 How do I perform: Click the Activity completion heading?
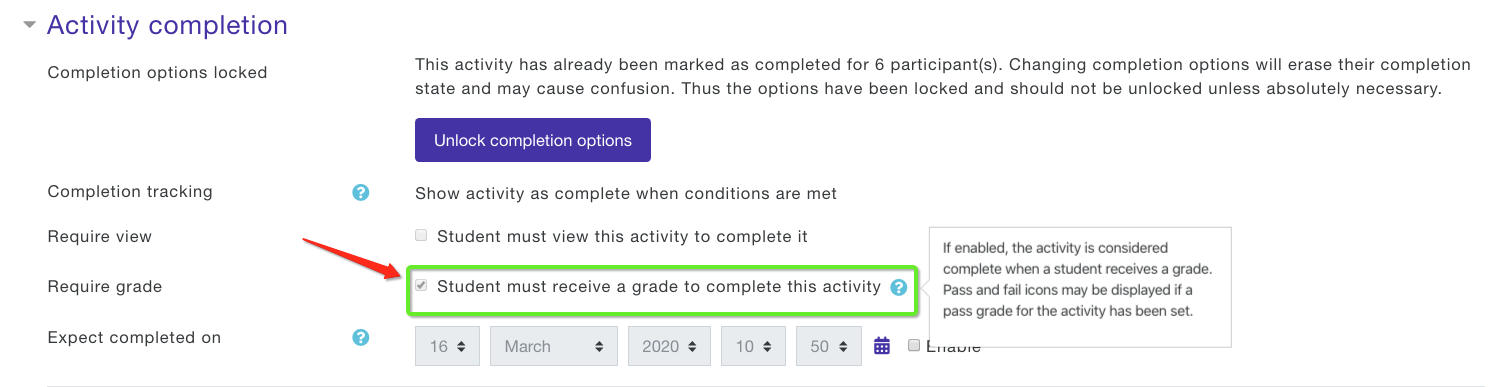pos(167,25)
